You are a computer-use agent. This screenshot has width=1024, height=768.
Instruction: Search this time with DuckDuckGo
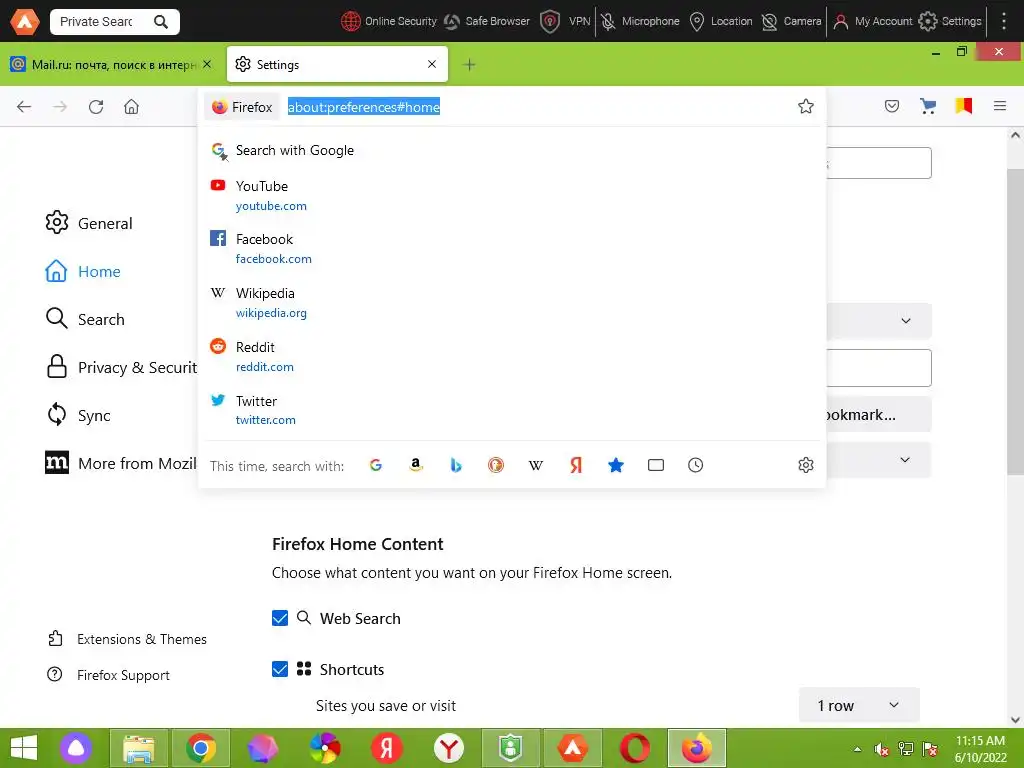tap(496, 465)
